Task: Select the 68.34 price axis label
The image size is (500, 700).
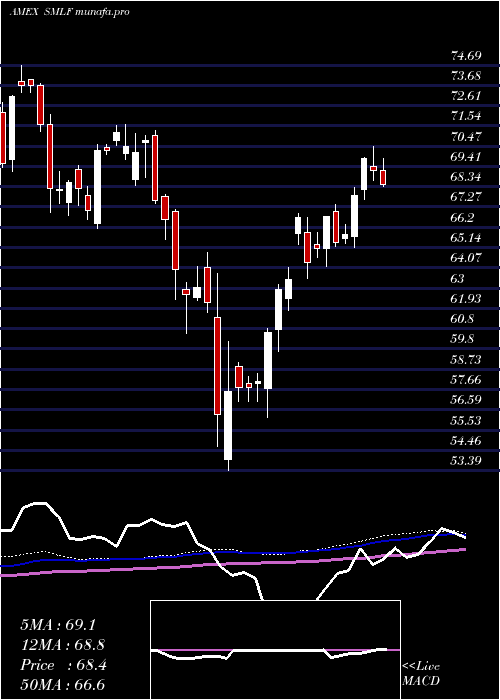Action: pyautogui.click(x=466, y=177)
